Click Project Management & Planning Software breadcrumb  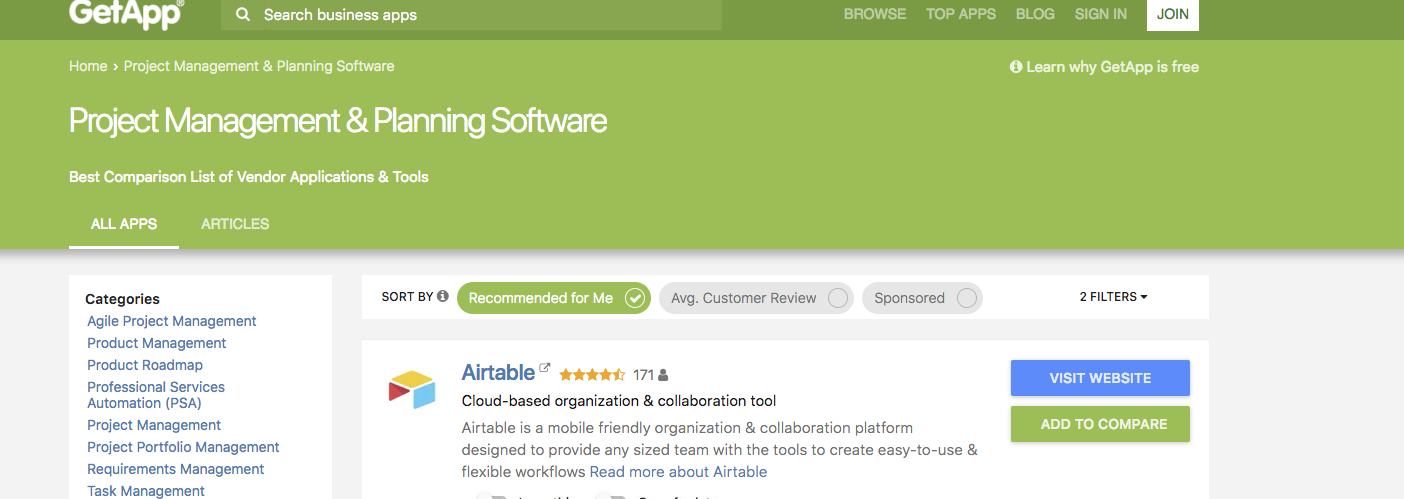click(x=259, y=66)
